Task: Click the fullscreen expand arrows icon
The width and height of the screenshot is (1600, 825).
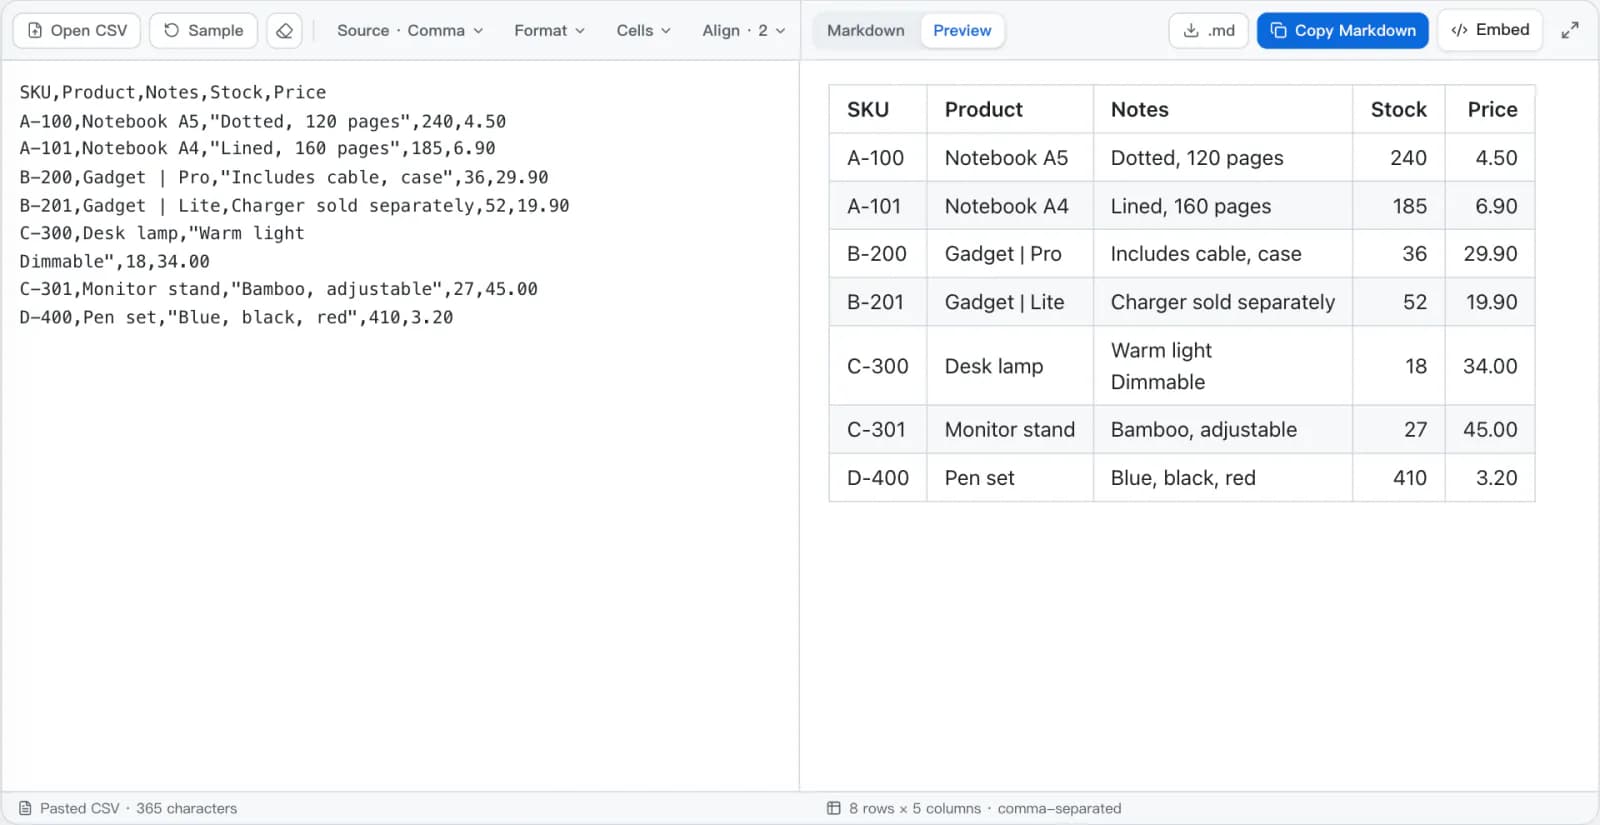Action: [1570, 30]
